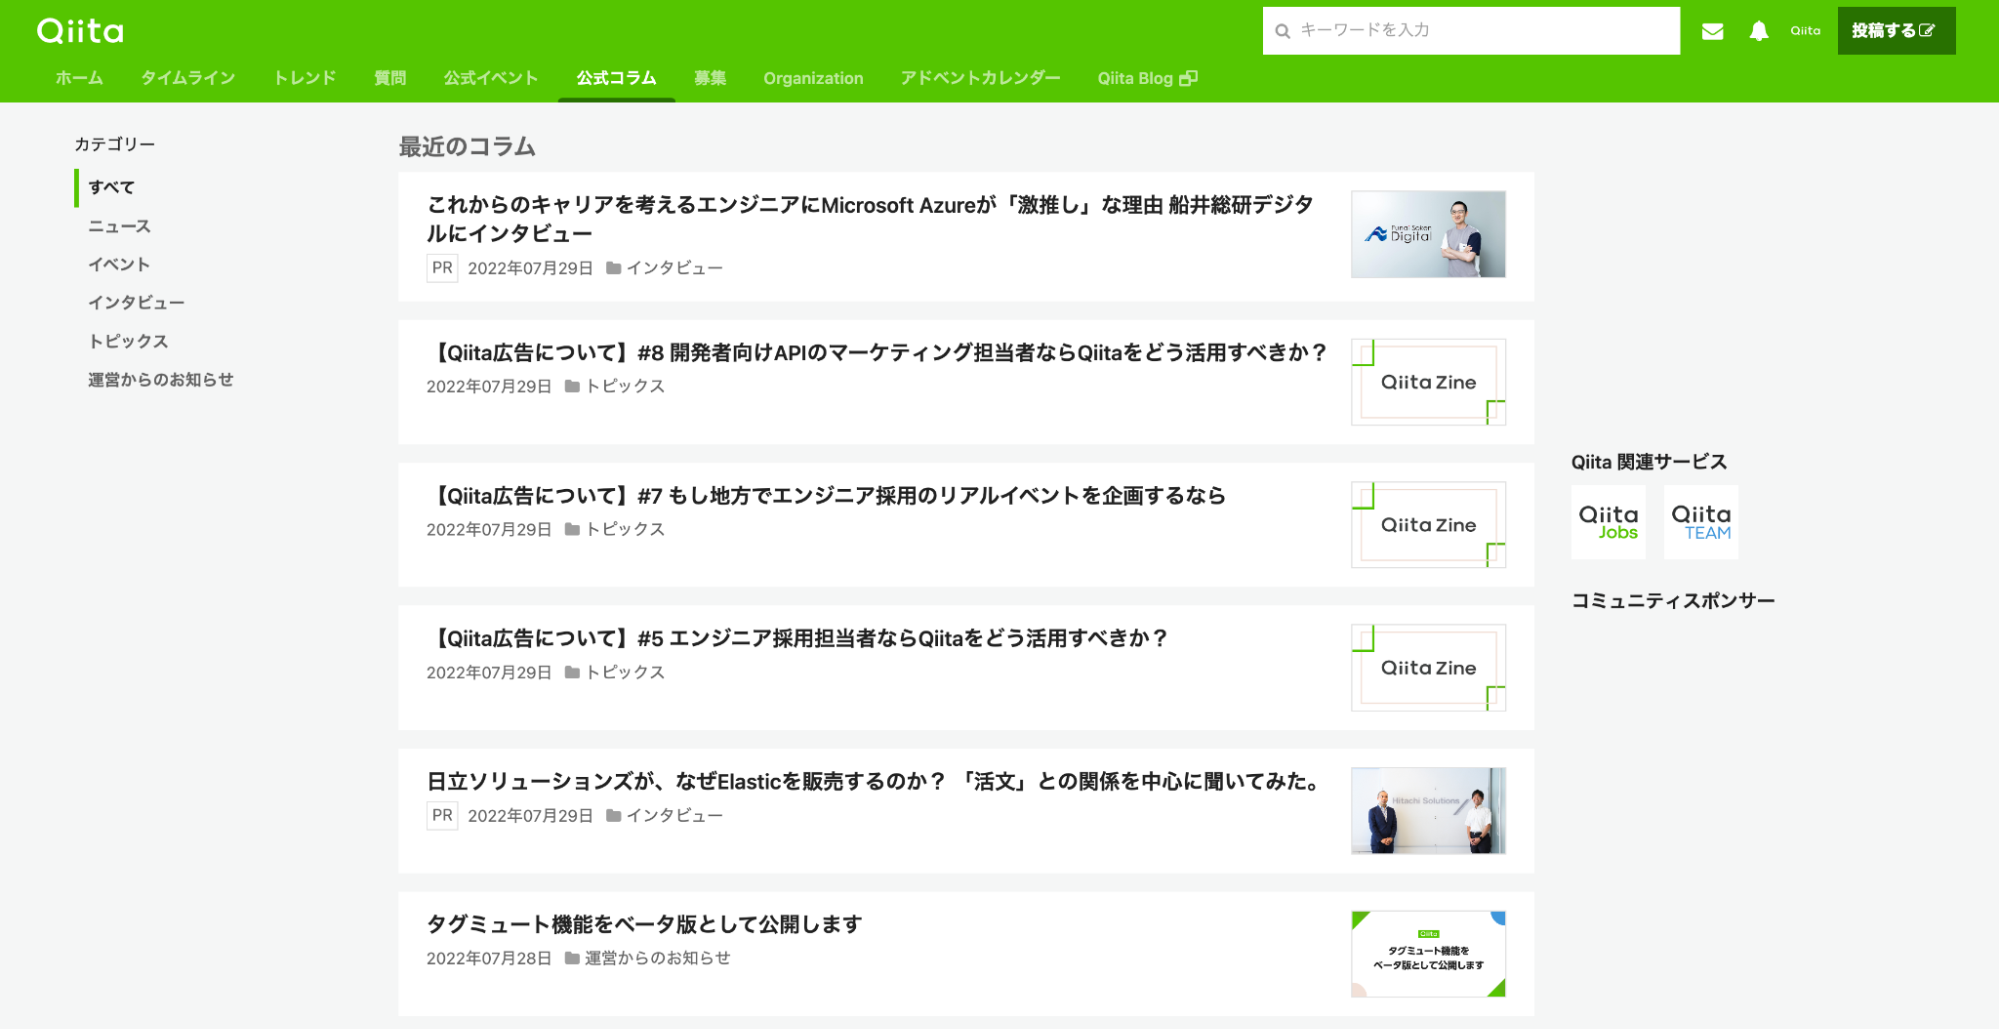Click the Qiita 関連サービス heading
The width and height of the screenshot is (1999, 1029).
click(1649, 462)
